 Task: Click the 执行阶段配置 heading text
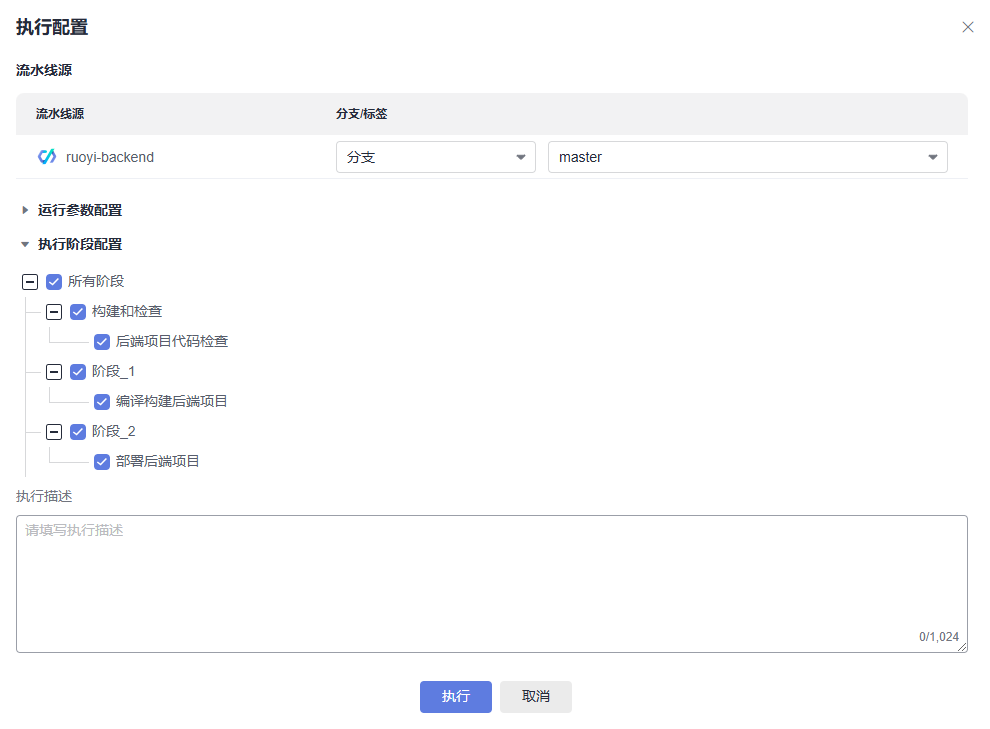(x=80, y=244)
